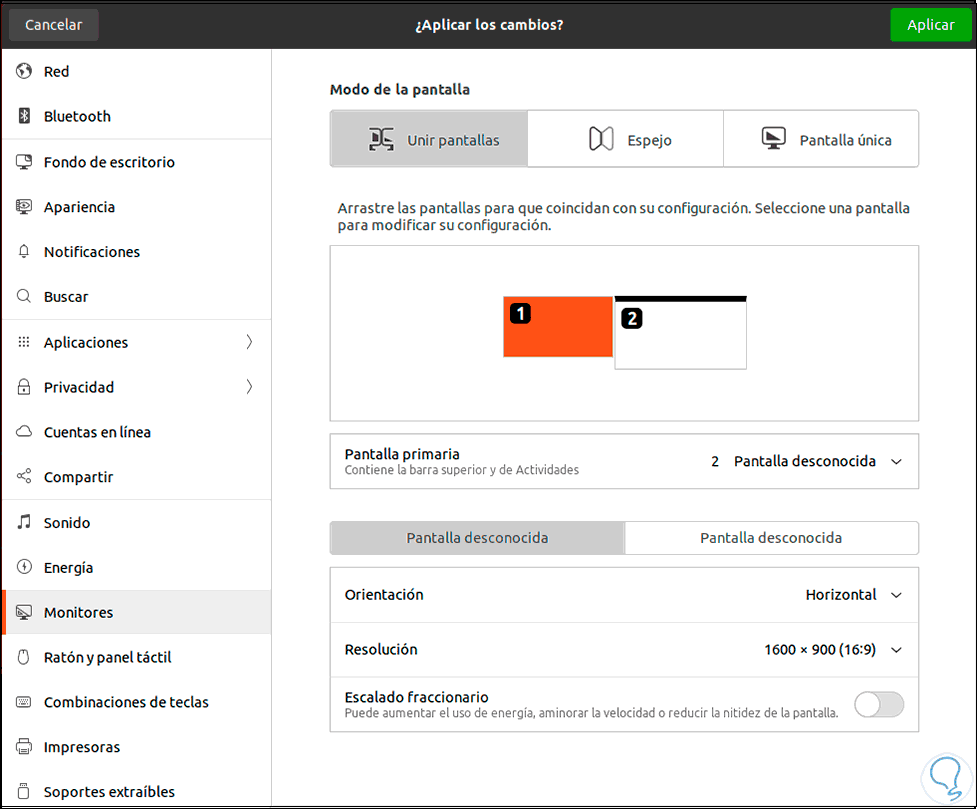Click the Impresoras printer icon

(24, 747)
